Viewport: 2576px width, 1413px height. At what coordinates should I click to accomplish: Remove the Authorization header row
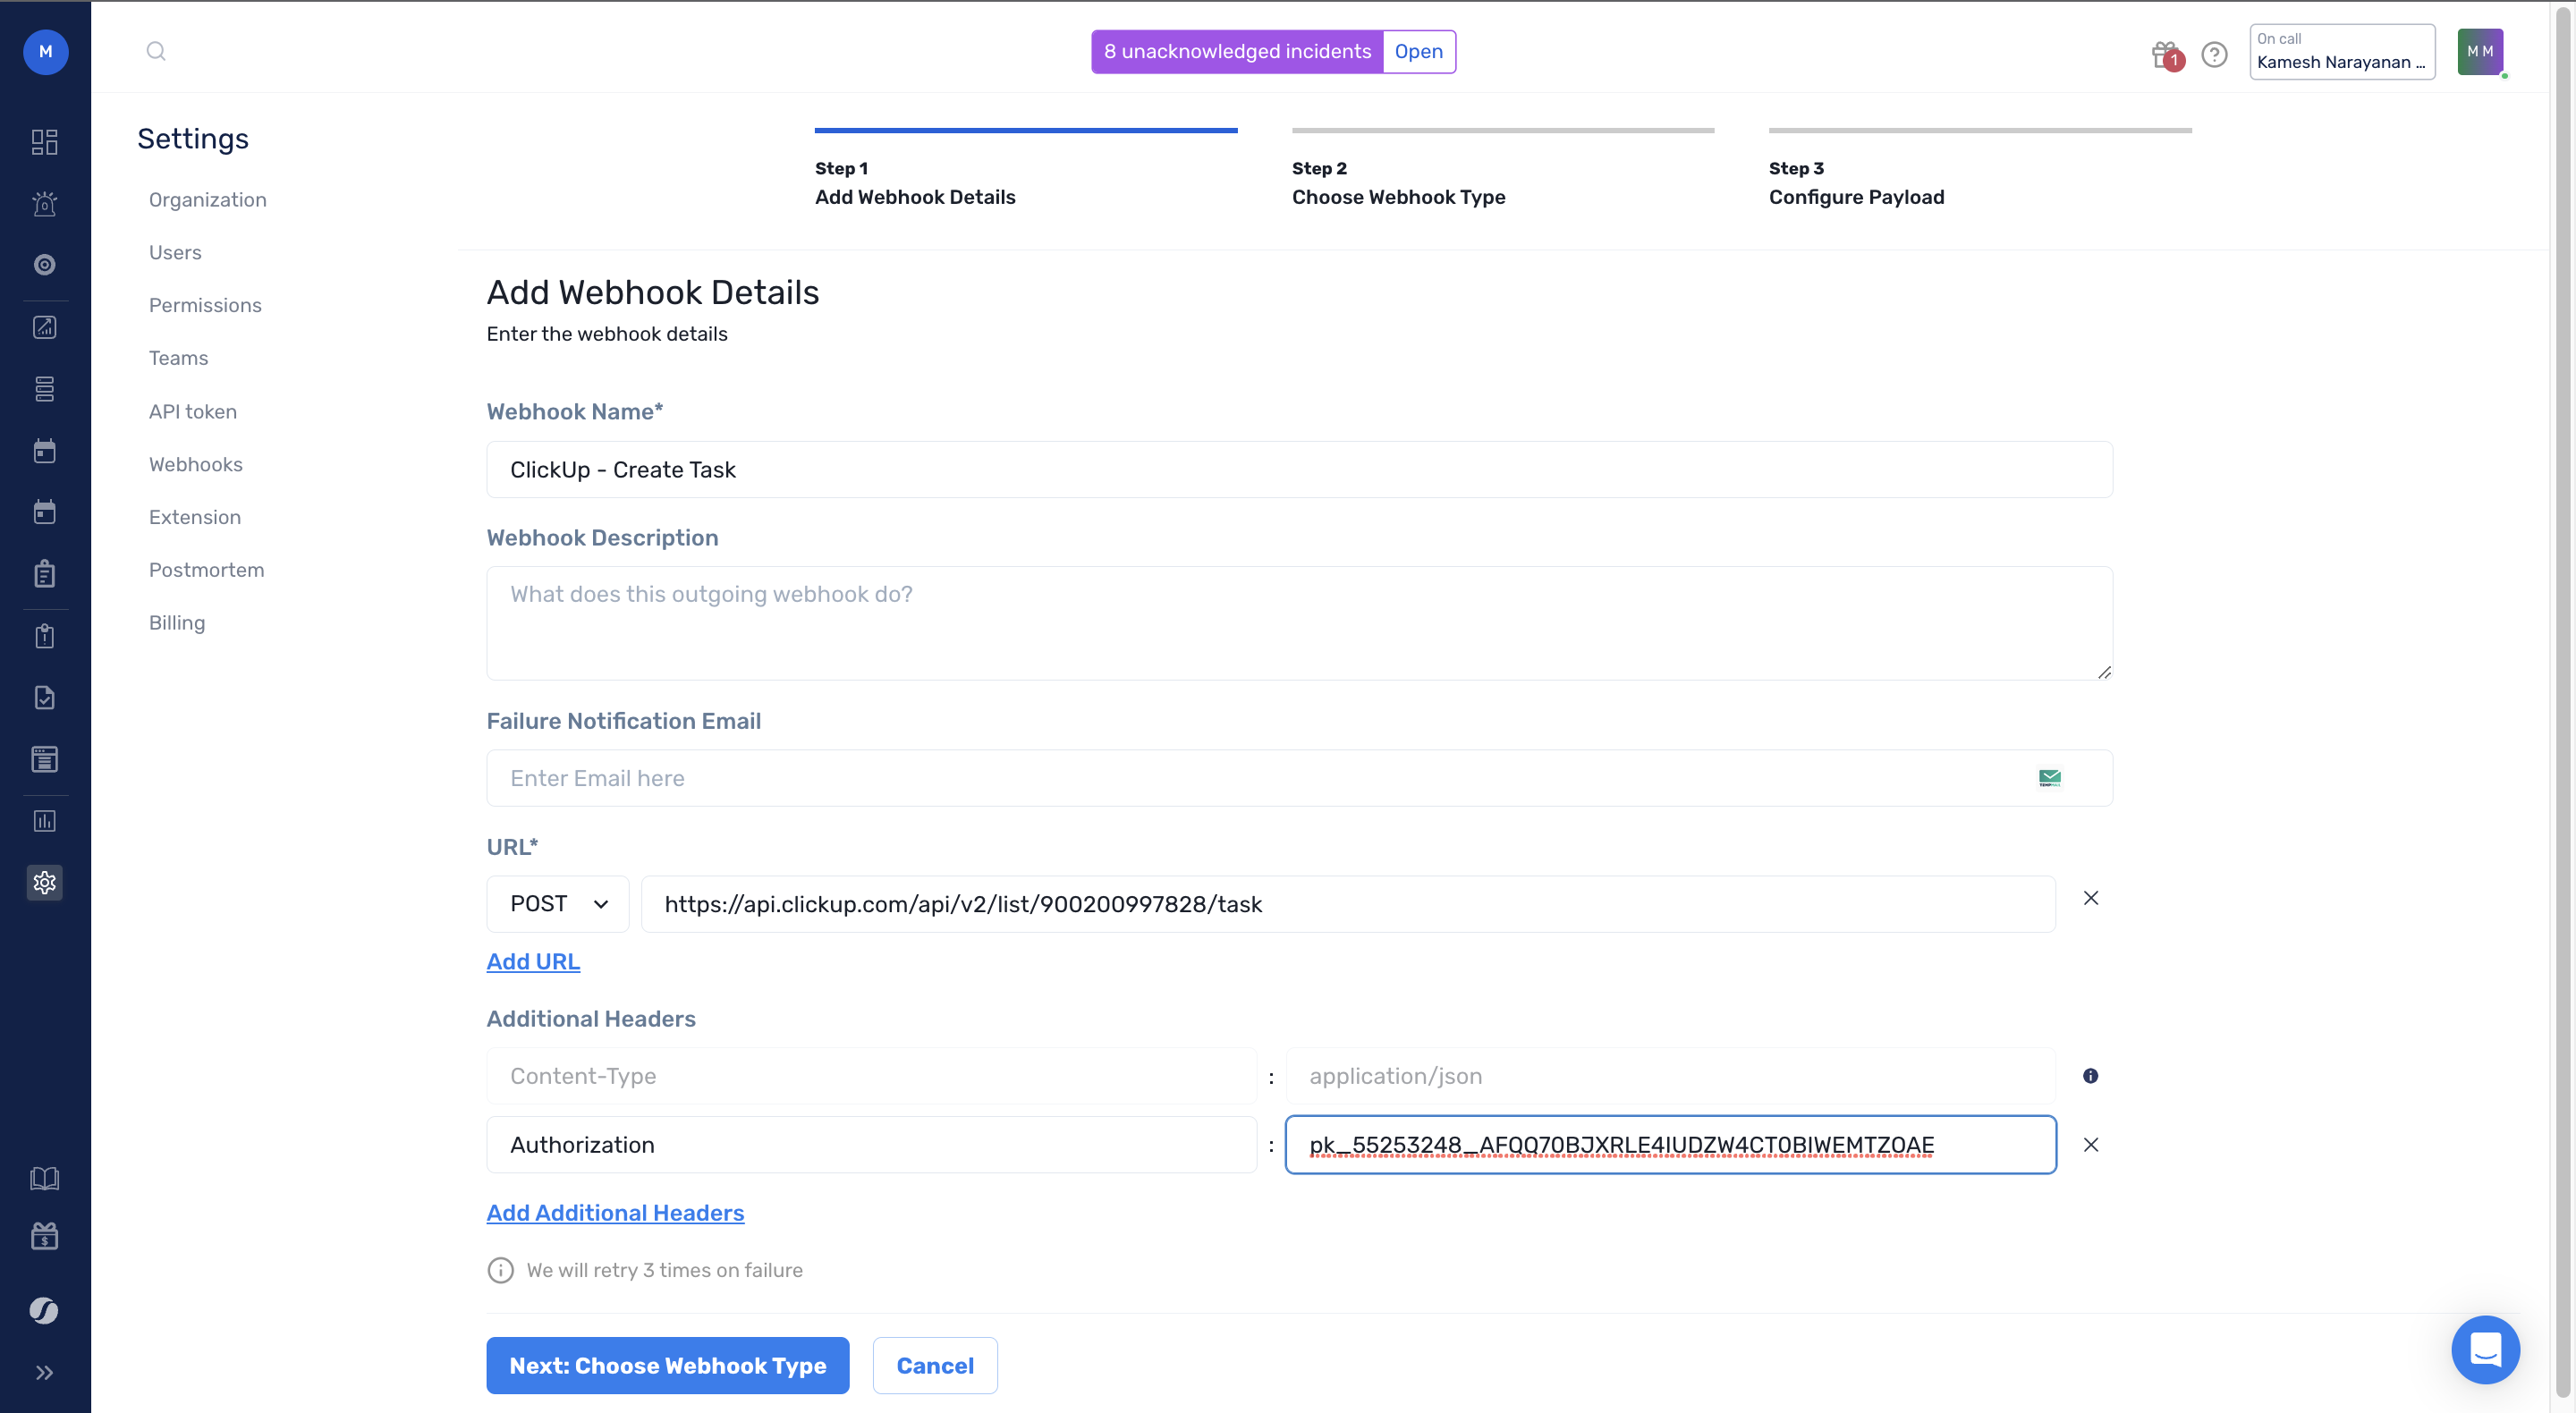coord(2090,1145)
